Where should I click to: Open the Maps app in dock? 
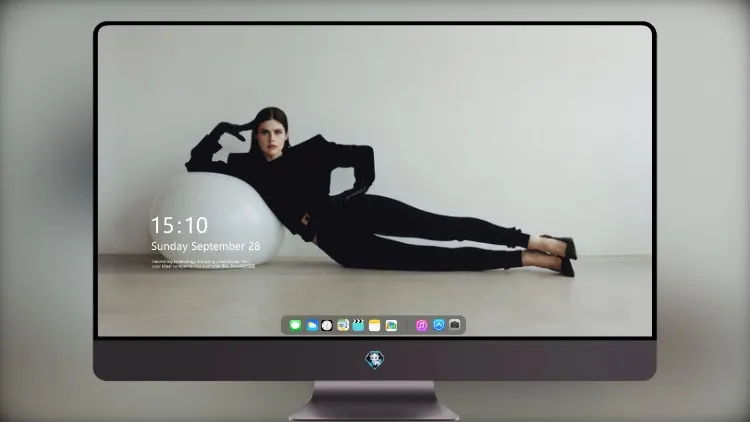click(x=343, y=326)
